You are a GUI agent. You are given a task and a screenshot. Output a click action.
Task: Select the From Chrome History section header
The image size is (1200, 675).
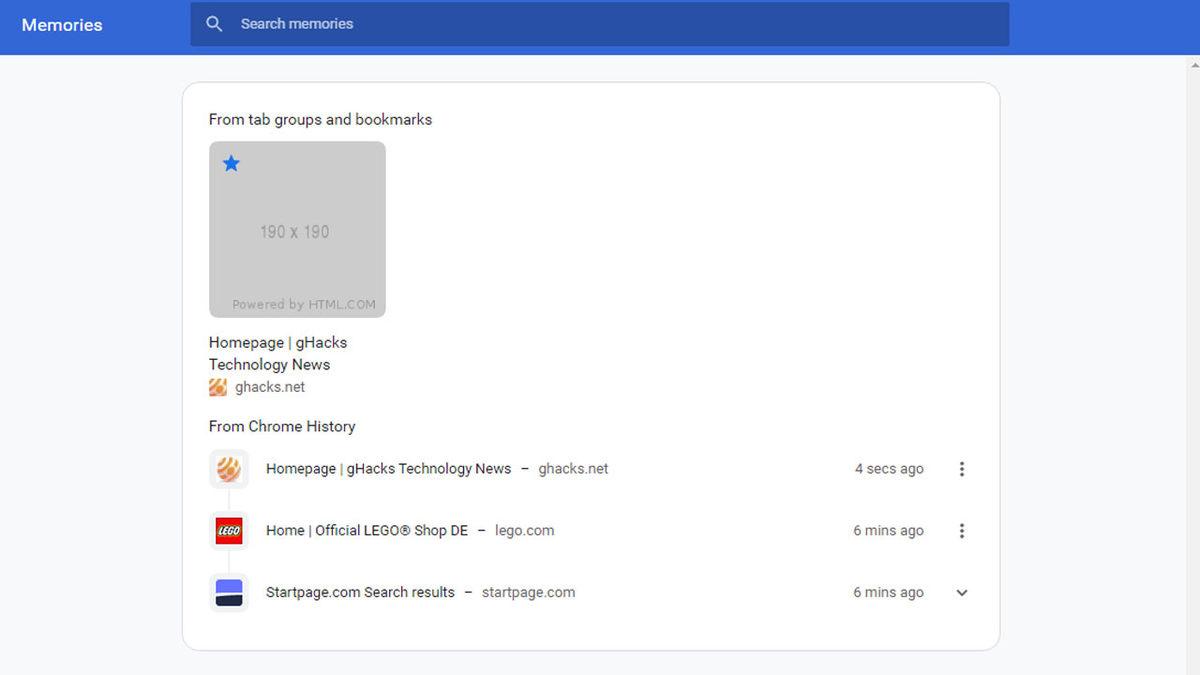(282, 426)
